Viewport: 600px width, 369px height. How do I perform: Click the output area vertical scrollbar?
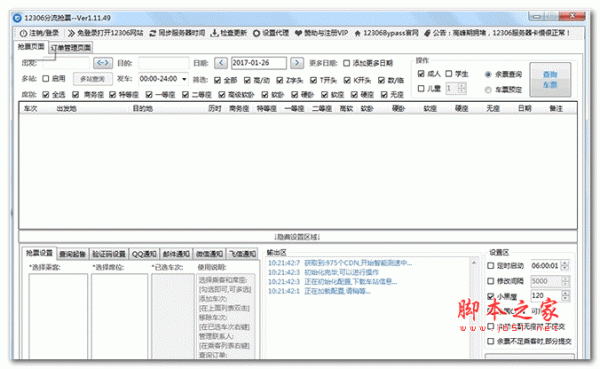pyautogui.click(x=474, y=309)
